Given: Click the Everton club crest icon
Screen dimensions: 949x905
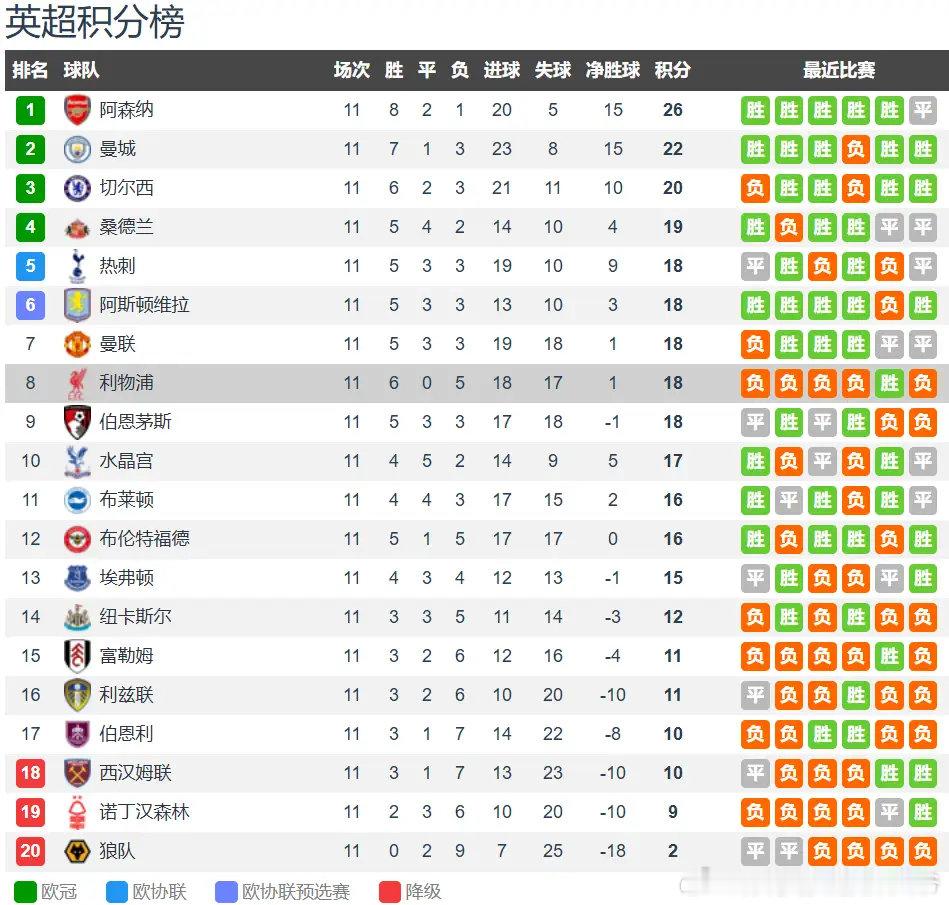Looking at the screenshot, I should pos(77,578).
